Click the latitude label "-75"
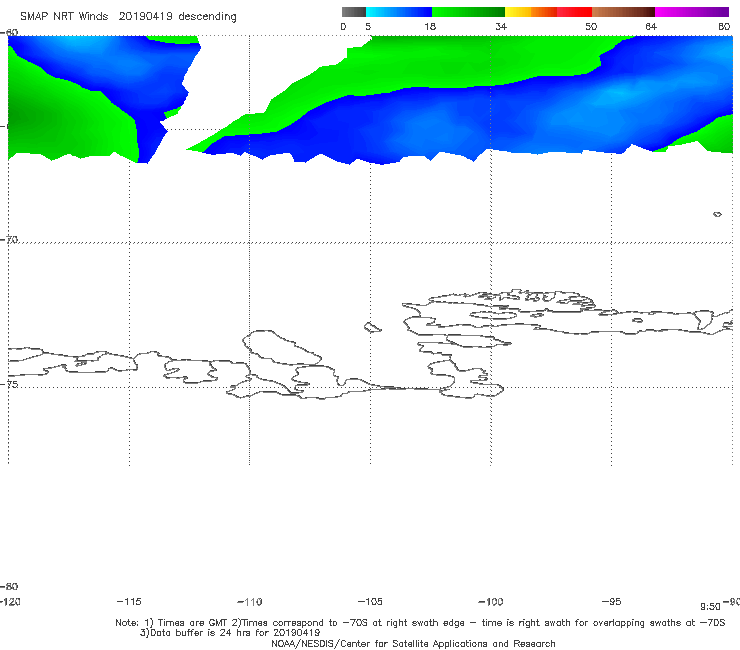The height and width of the screenshot is (650, 740). tap(9, 384)
